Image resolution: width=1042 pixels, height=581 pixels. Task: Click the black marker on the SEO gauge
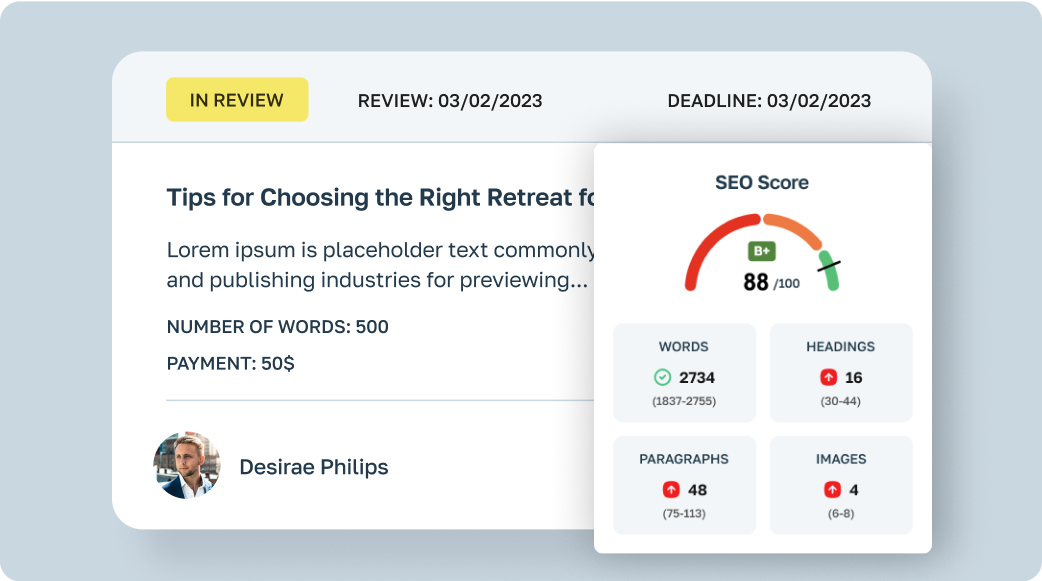click(829, 263)
